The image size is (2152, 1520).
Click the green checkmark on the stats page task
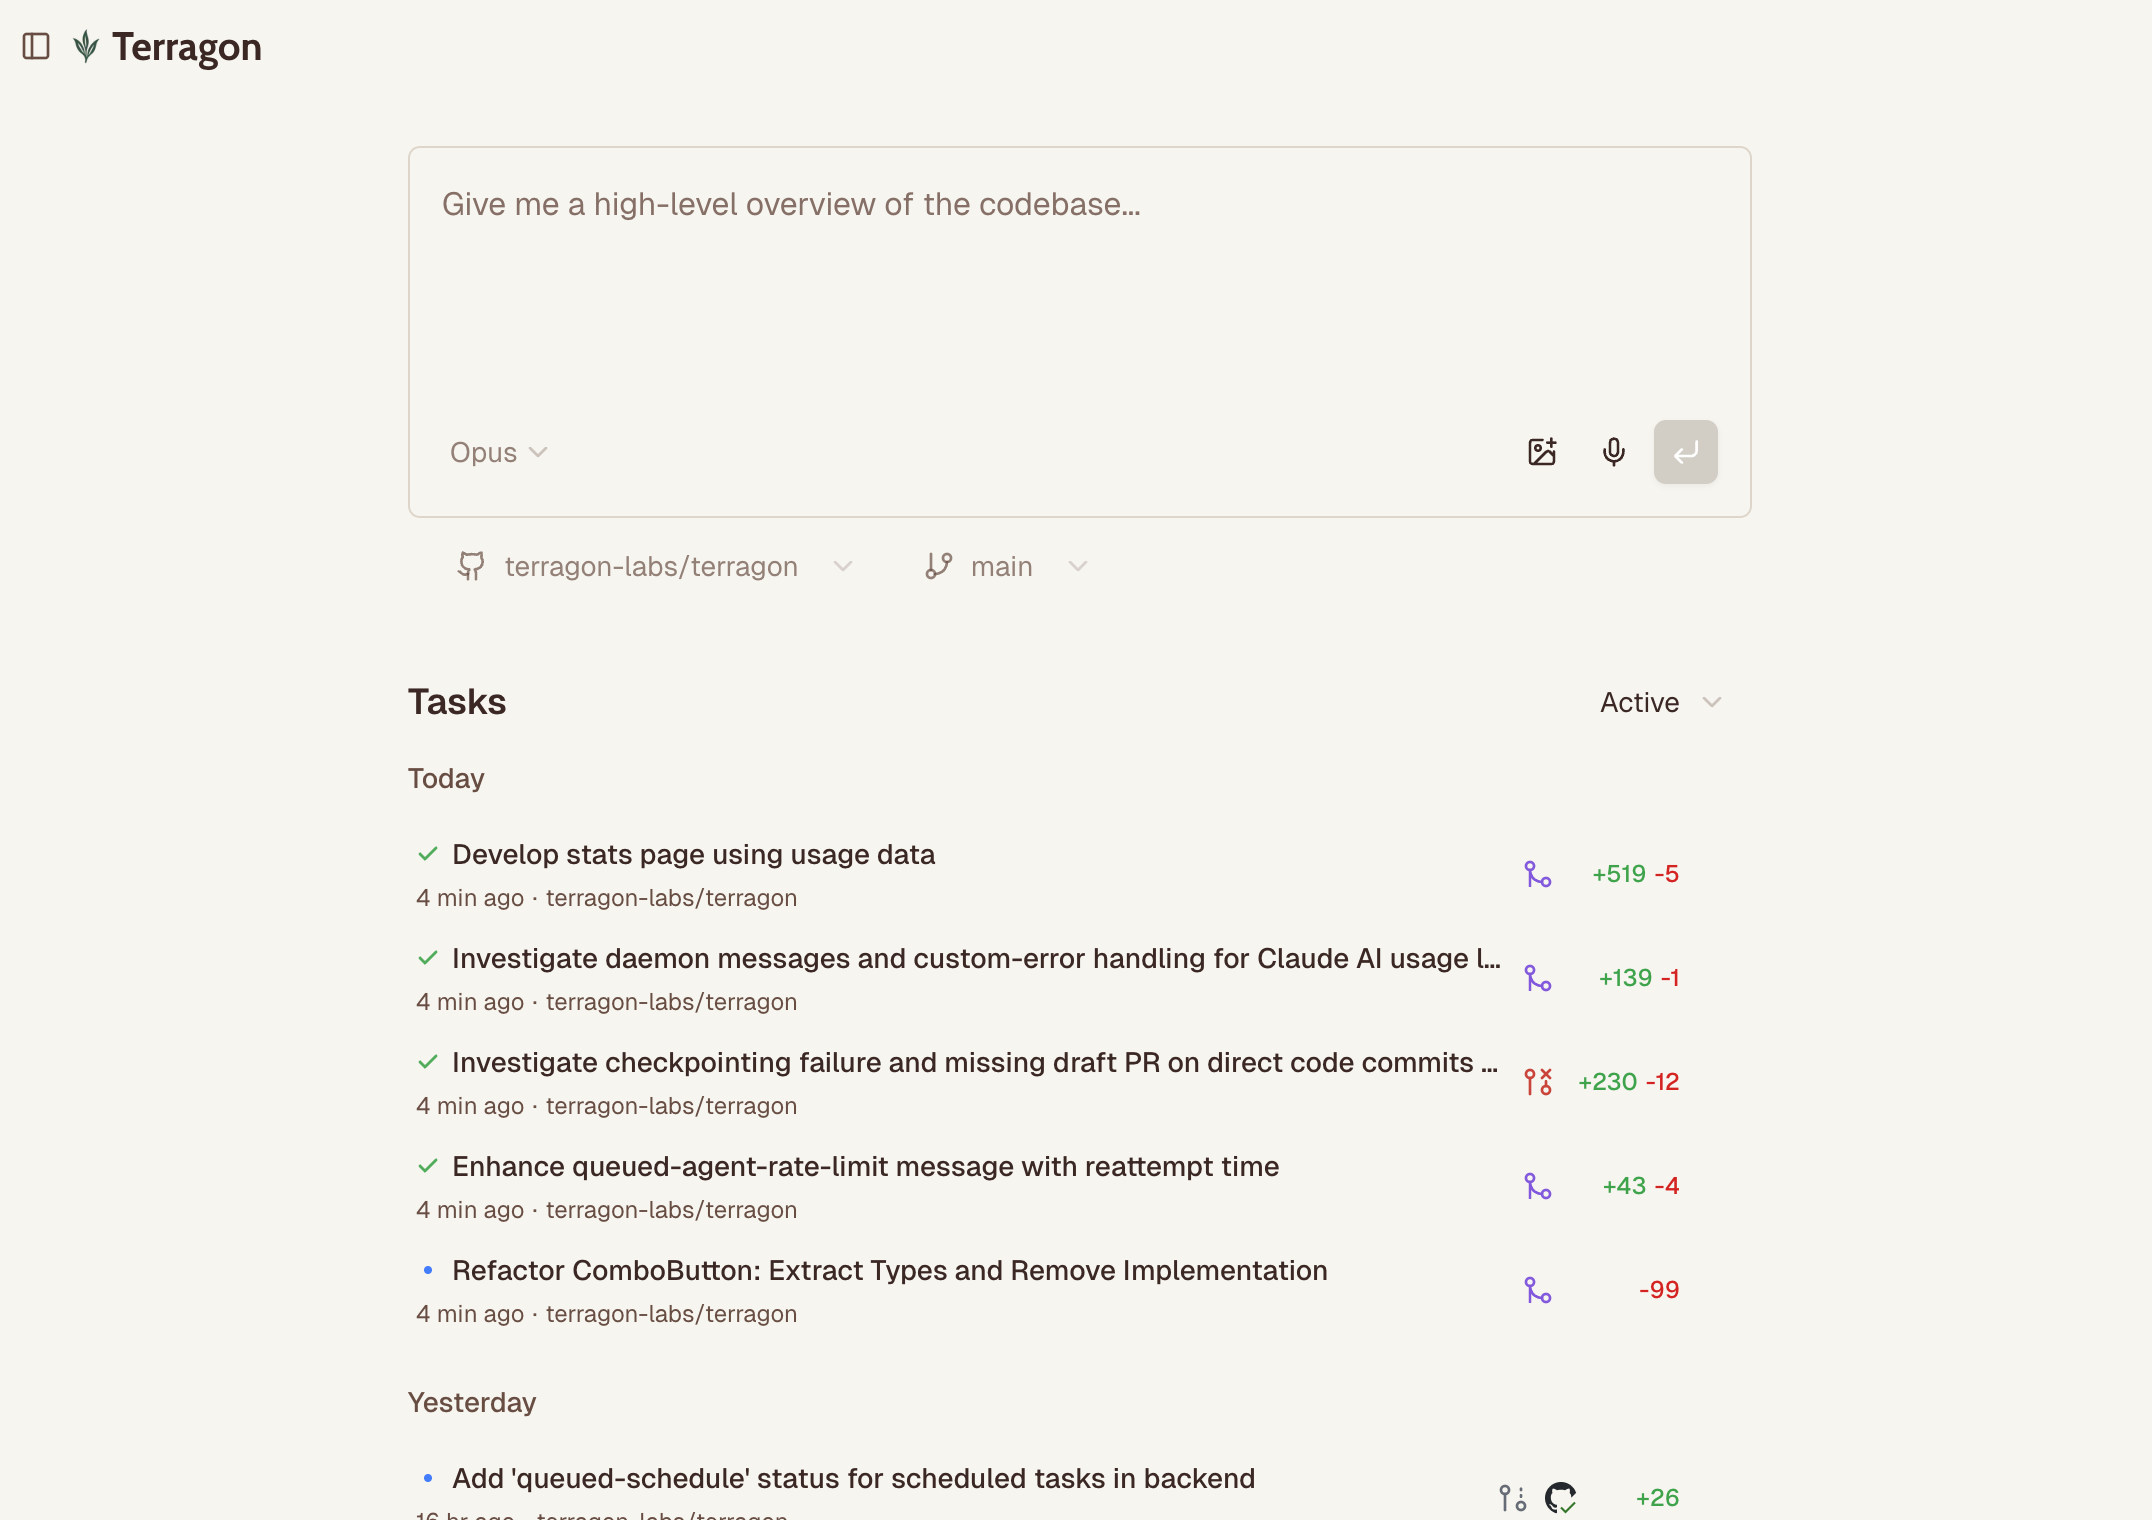(428, 854)
